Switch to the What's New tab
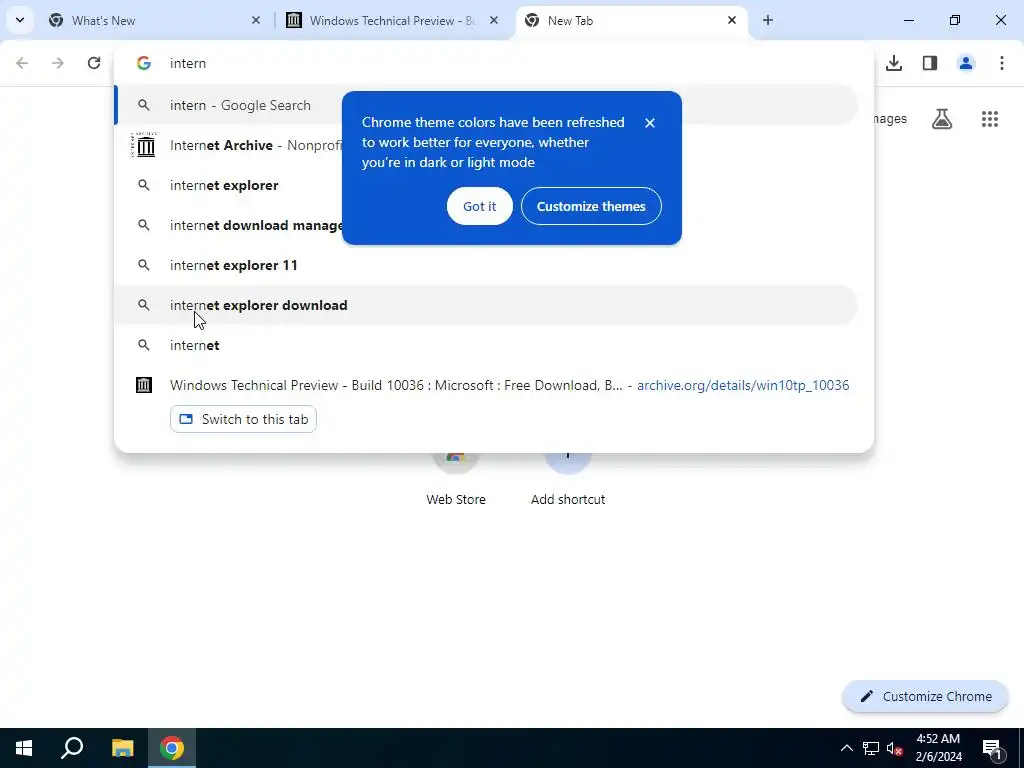This screenshot has width=1024, height=768. tap(155, 20)
